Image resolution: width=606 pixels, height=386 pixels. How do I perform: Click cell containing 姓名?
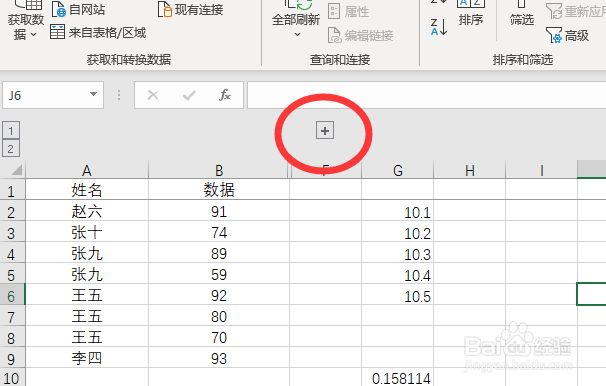coord(87,189)
